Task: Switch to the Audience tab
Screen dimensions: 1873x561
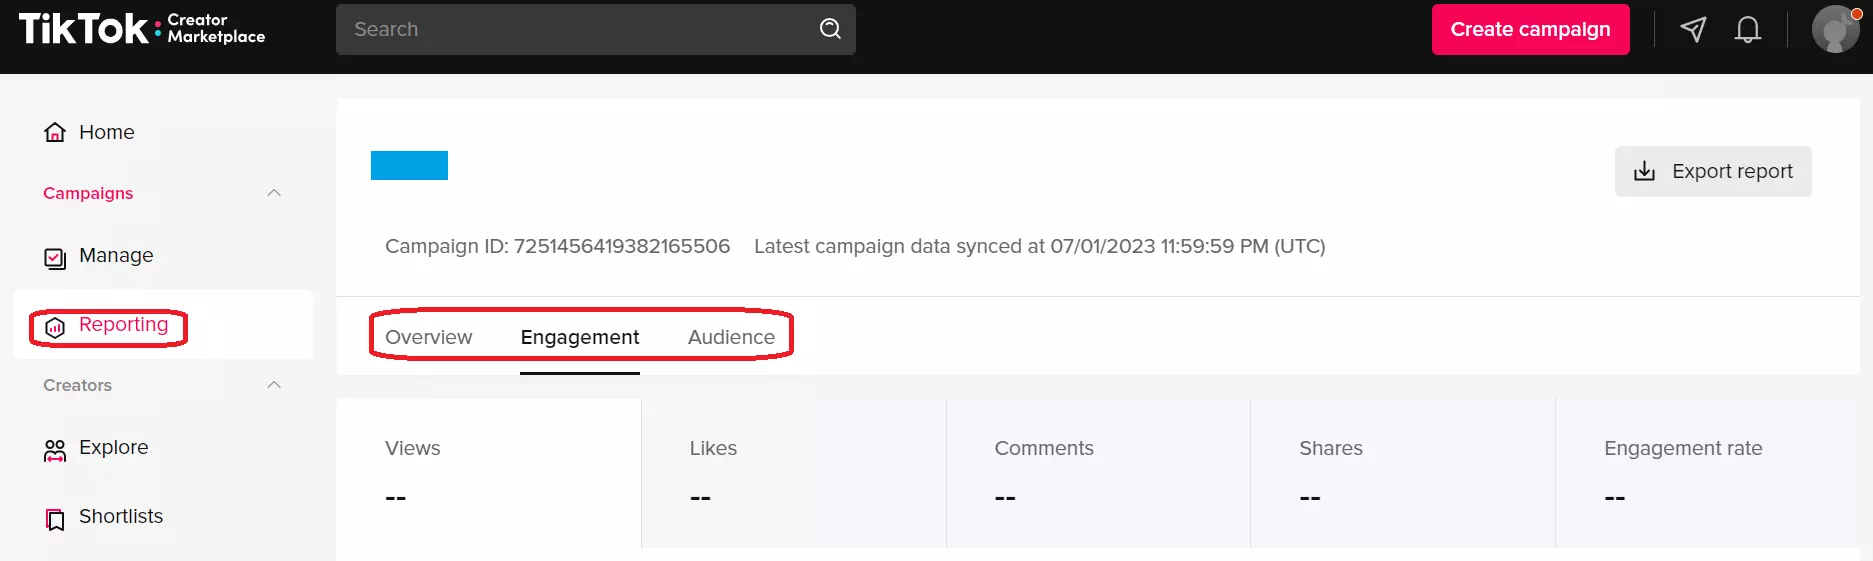Action: coord(731,337)
